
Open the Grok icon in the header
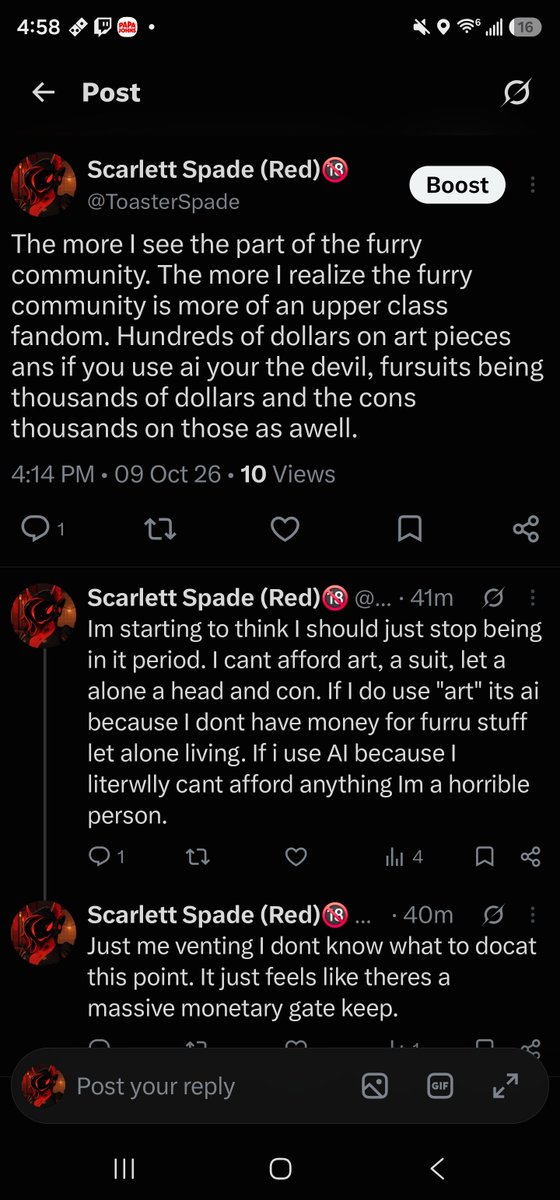[516, 93]
